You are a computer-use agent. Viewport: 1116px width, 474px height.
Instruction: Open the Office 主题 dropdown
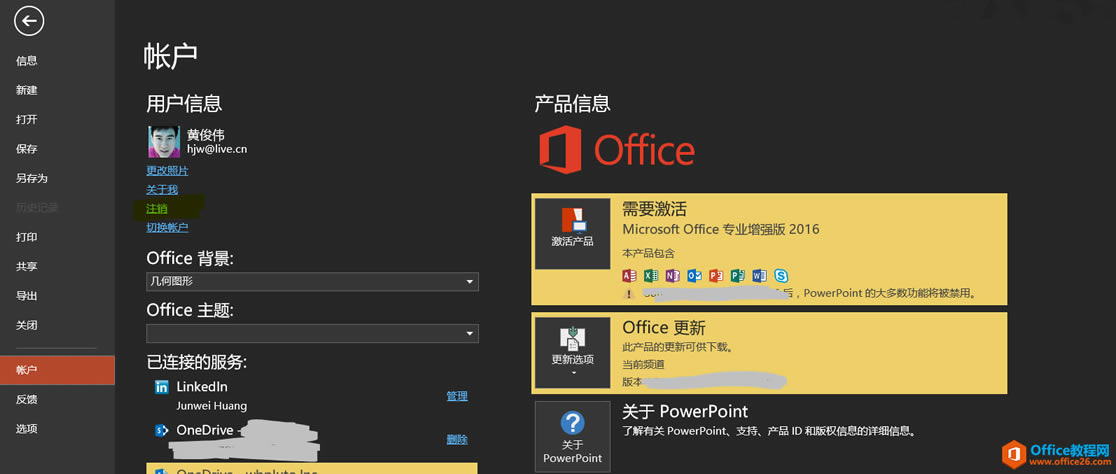point(312,333)
